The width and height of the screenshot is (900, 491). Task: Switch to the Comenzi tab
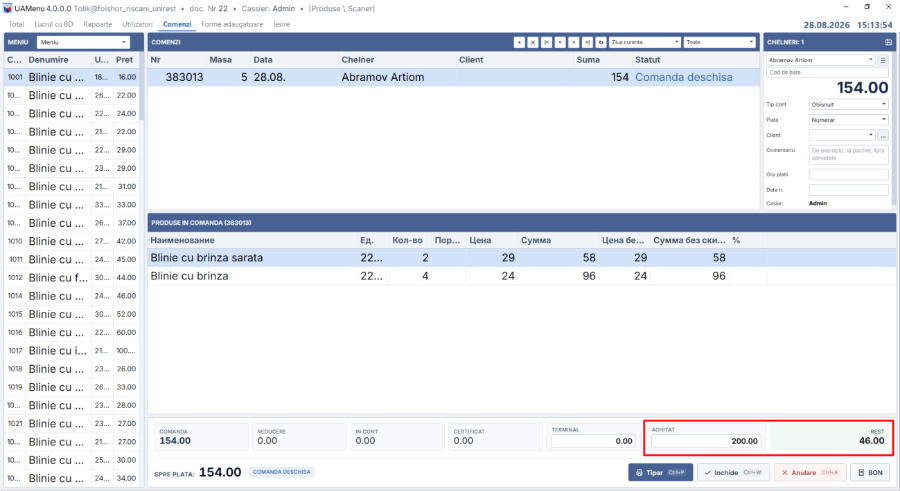pyautogui.click(x=177, y=24)
